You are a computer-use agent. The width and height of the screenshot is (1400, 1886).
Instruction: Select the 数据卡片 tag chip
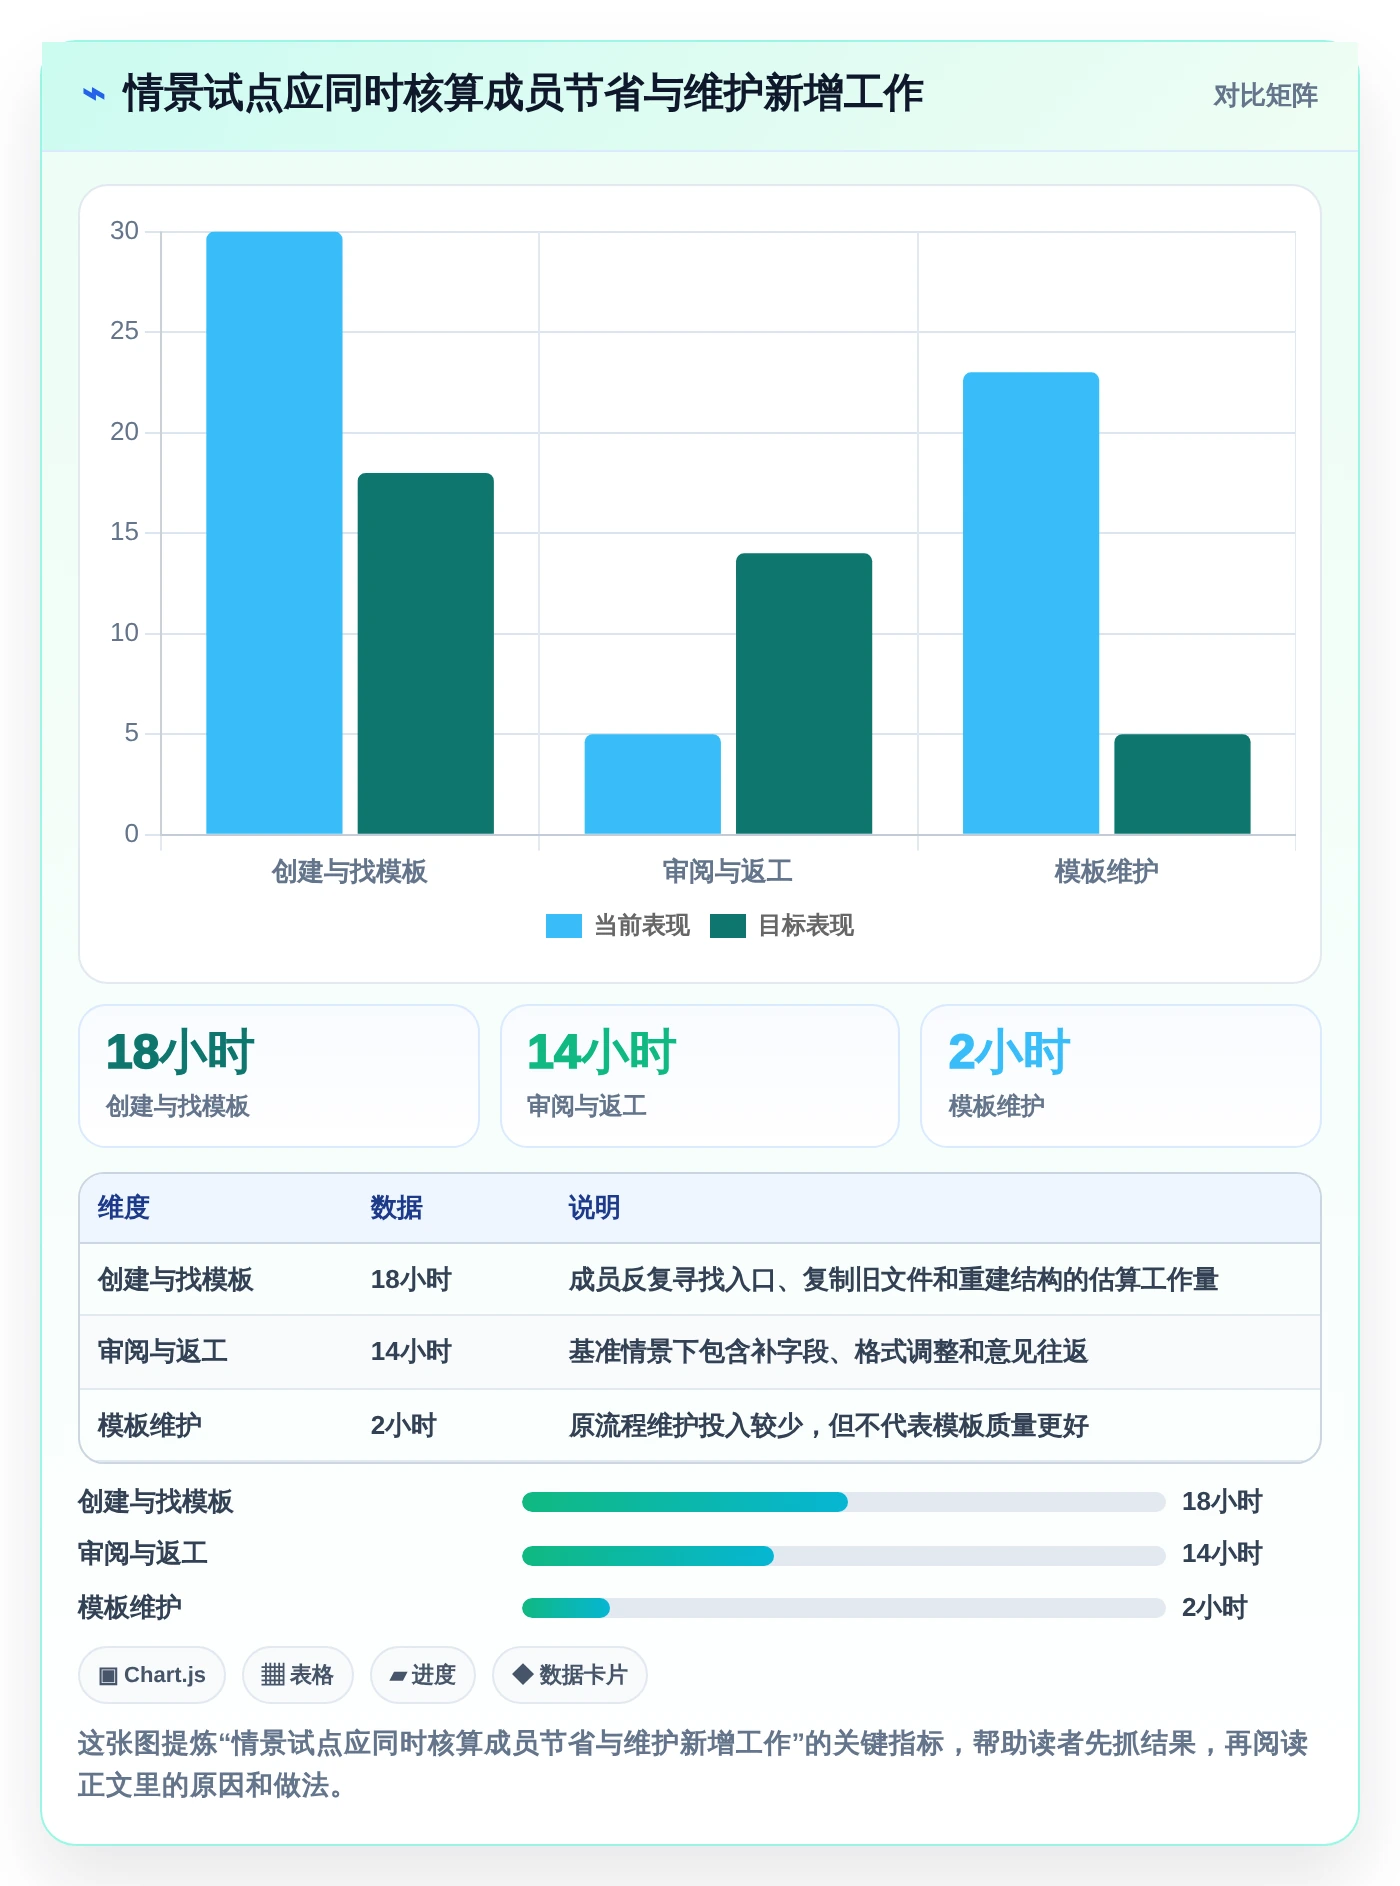click(x=570, y=1675)
